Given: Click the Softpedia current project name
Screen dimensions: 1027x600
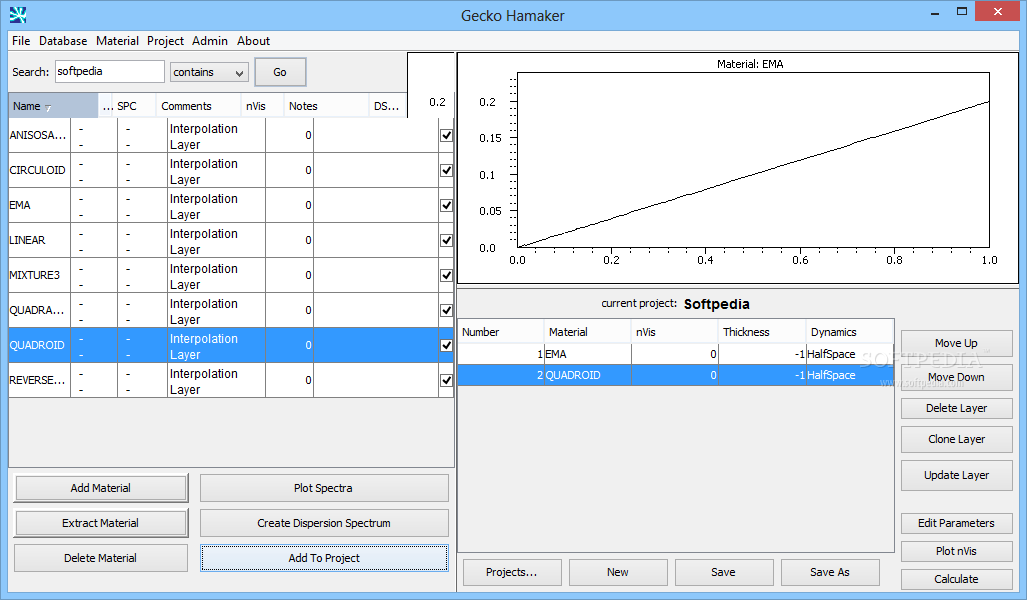Looking at the screenshot, I should coord(717,304).
